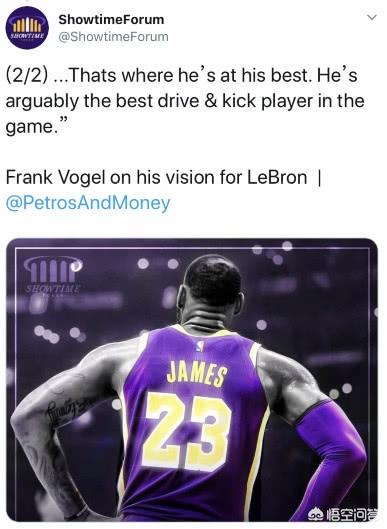Click the SHOWTIME text inside the avatar
The image size is (387, 529).
[x=27, y=35]
